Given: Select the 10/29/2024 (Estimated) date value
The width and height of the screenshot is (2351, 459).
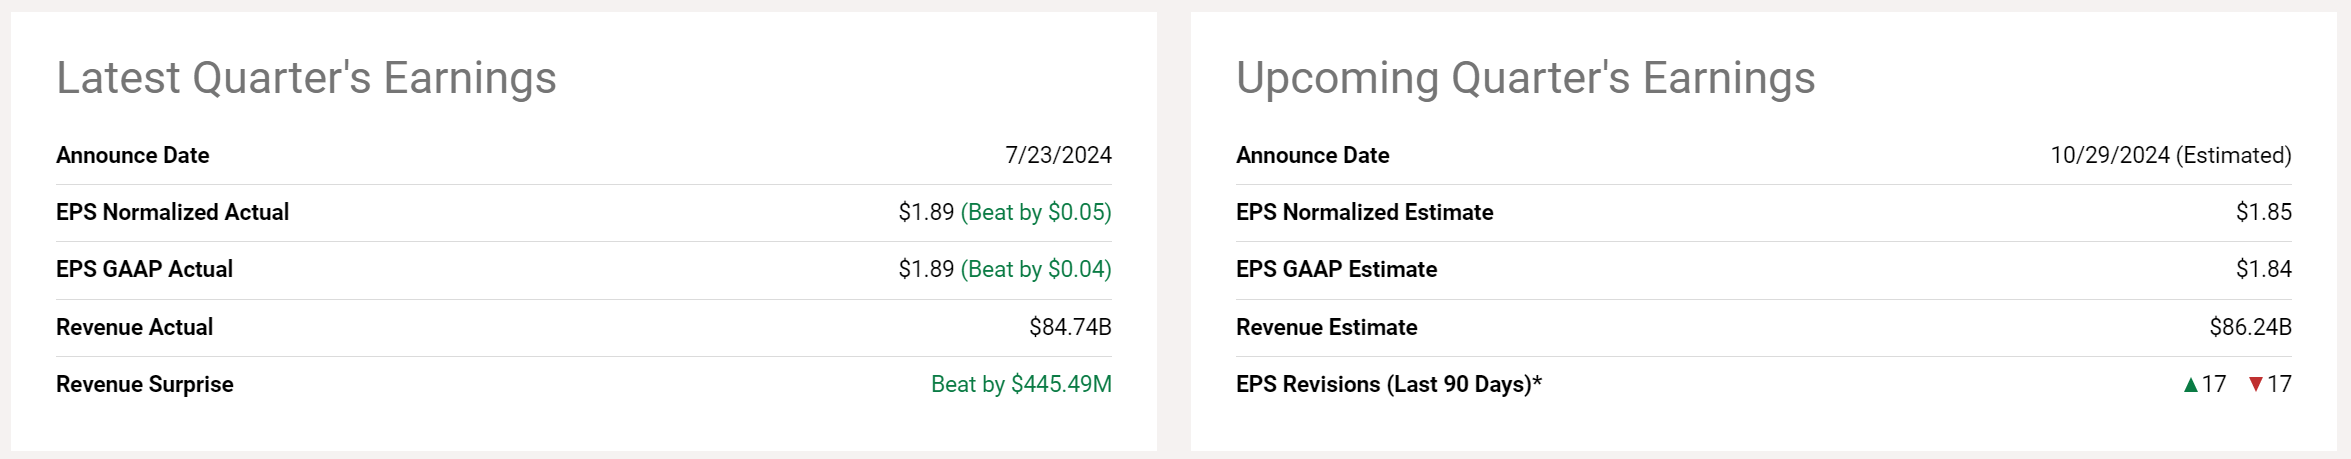Looking at the screenshot, I should [x=2170, y=156].
